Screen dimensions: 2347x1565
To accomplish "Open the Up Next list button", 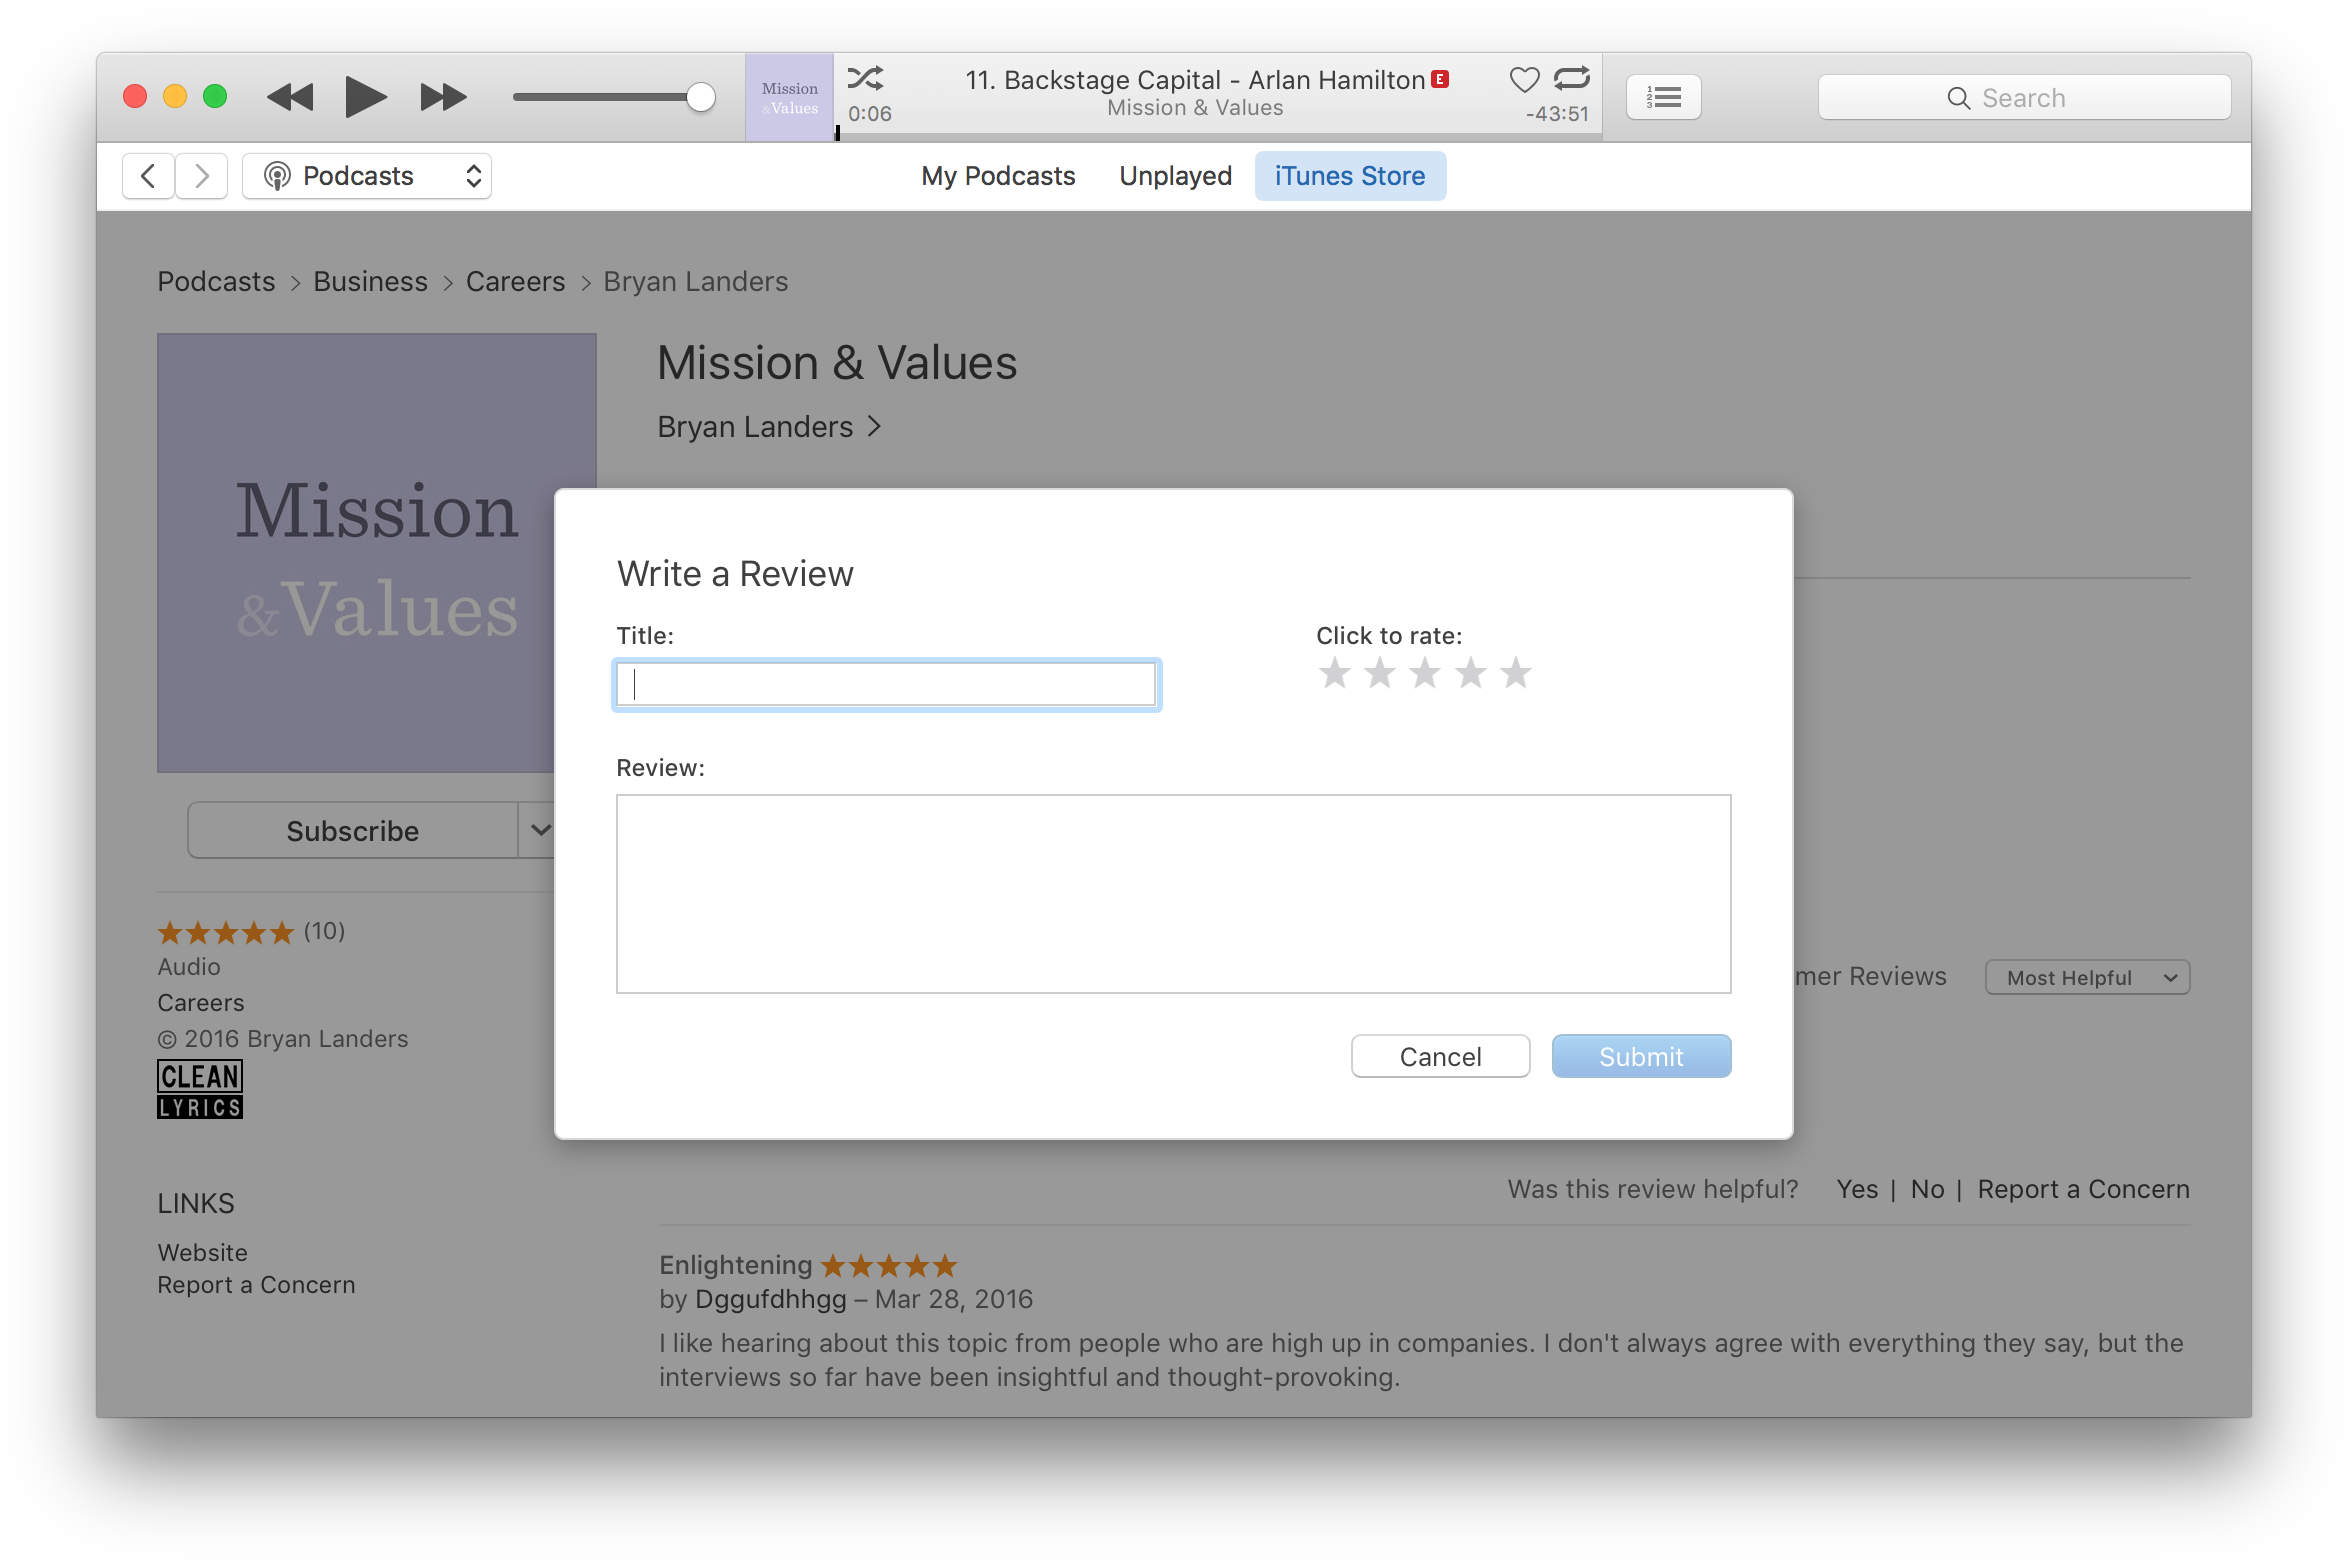I will click(x=1664, y=97).
